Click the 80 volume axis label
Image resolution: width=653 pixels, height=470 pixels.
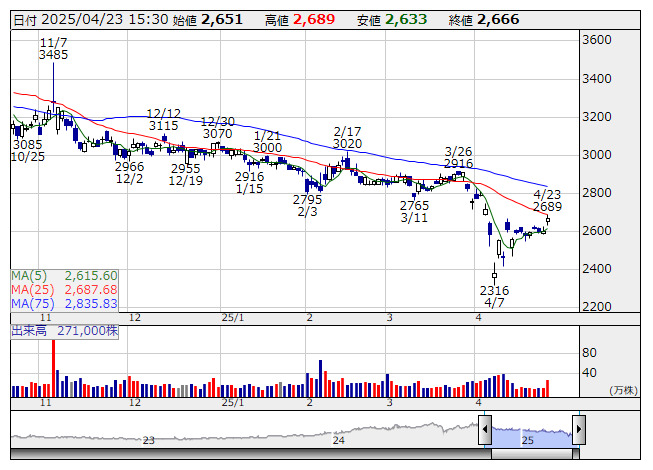[x=589, y=353]
